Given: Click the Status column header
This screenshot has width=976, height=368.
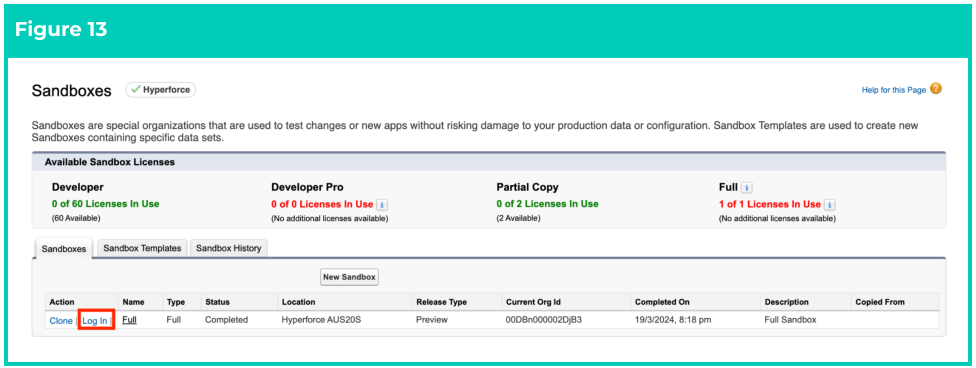Looking at the screenshot, I should pos(217,302).
